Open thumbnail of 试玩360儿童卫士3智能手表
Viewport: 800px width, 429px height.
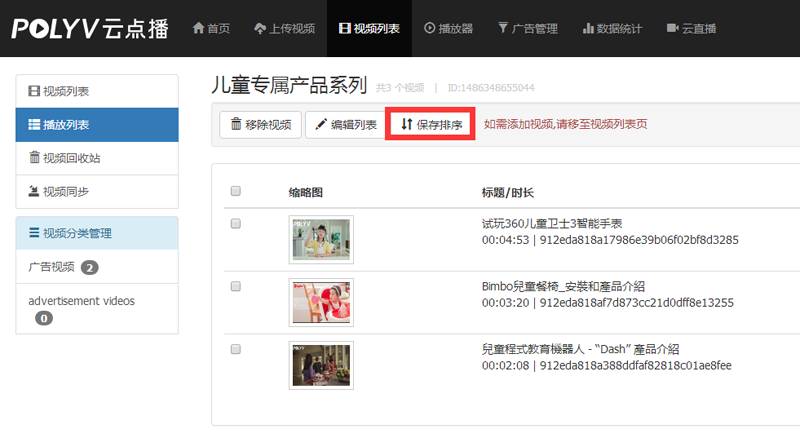(321, 240)
